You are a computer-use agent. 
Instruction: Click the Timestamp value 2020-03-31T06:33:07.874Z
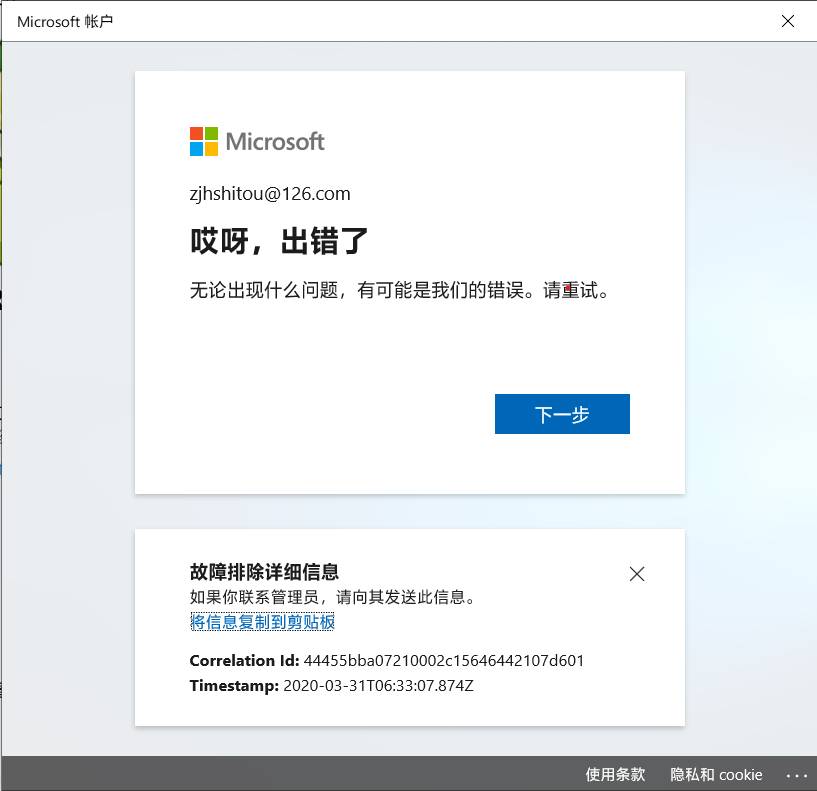[x=378, y=685]
